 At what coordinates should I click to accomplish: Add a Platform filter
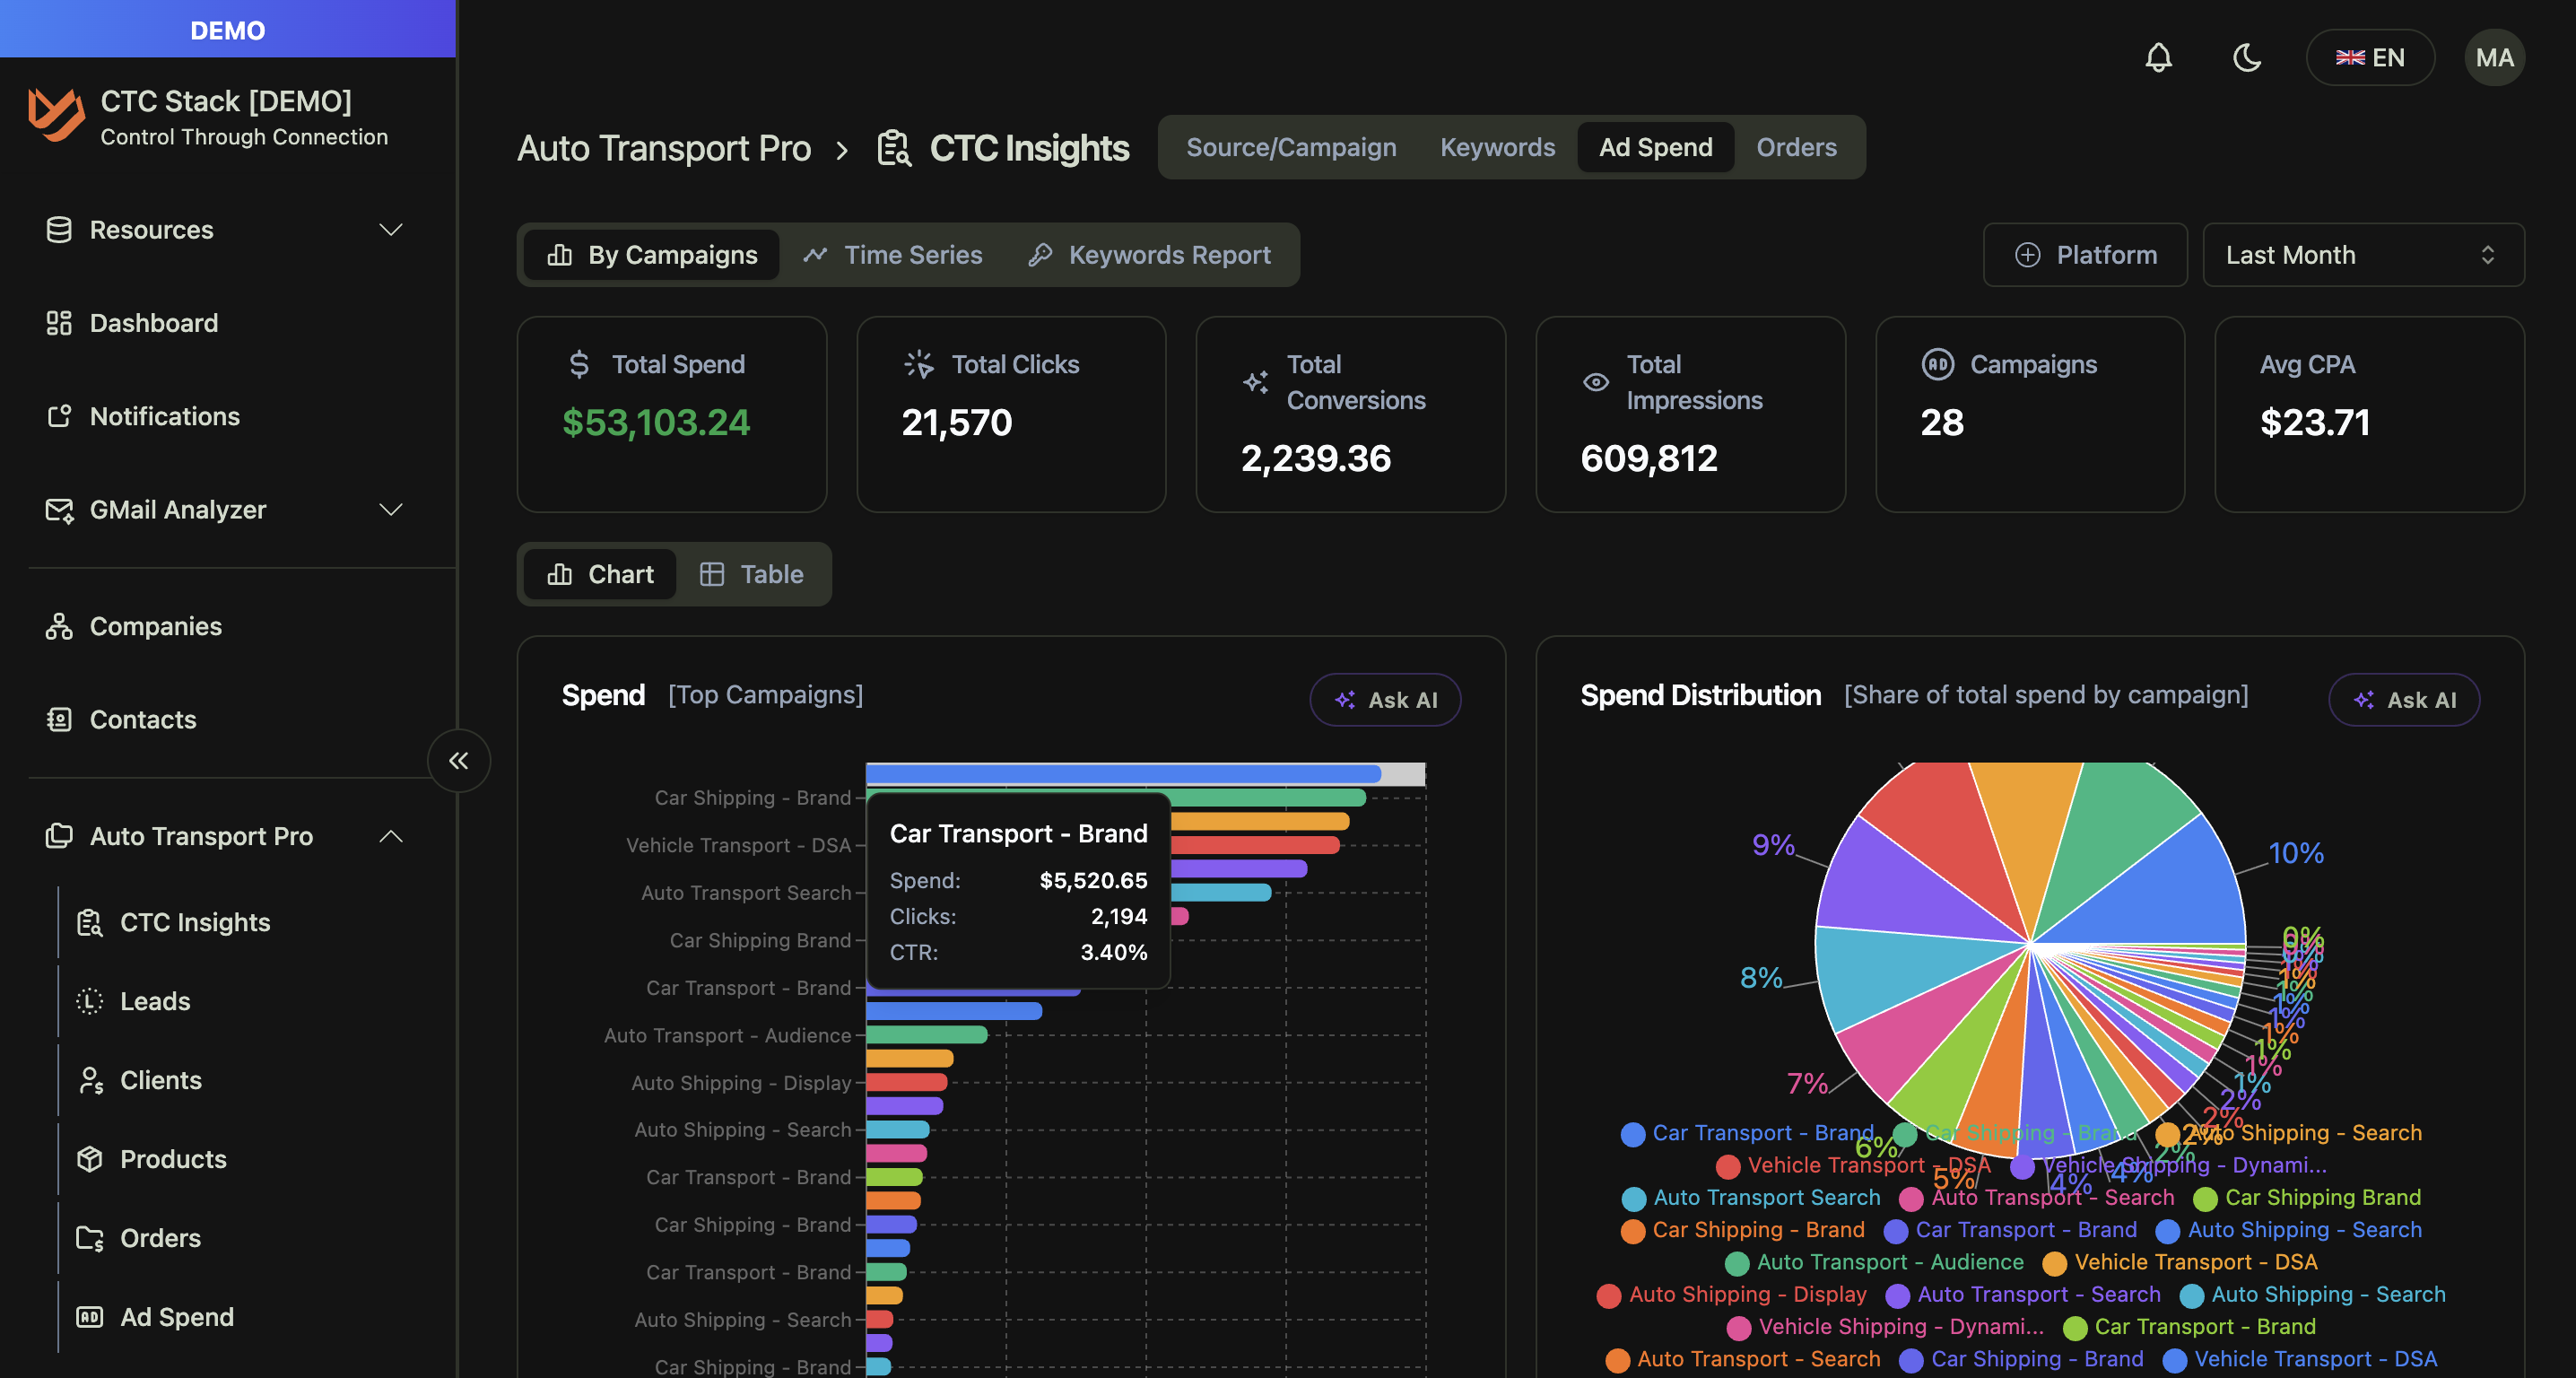coord(2085,254)
